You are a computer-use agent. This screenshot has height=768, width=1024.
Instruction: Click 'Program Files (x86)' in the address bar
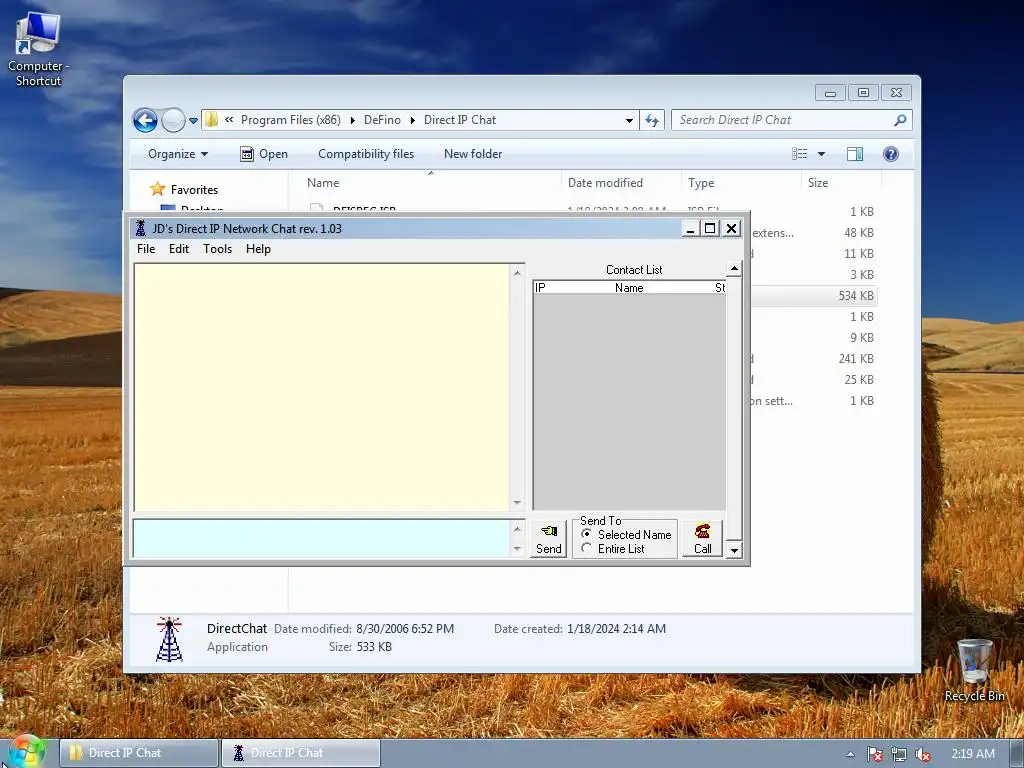pyautogui.click(x=291, y=120)
